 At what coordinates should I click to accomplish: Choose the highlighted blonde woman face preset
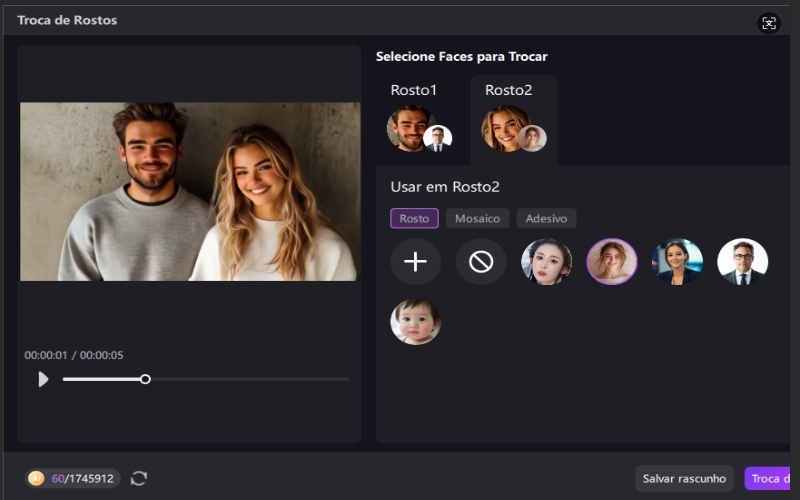pyautogui.click(x=611, y=262)
